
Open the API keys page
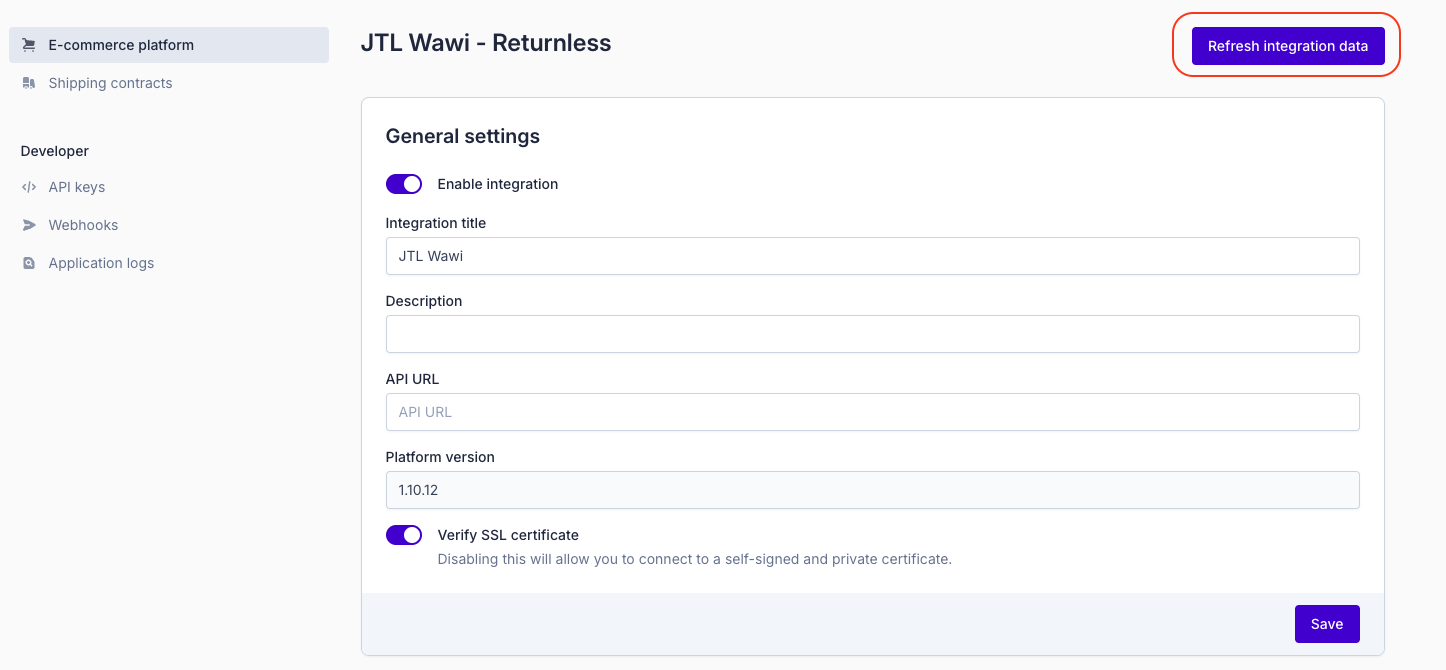(x=77, y=187)
